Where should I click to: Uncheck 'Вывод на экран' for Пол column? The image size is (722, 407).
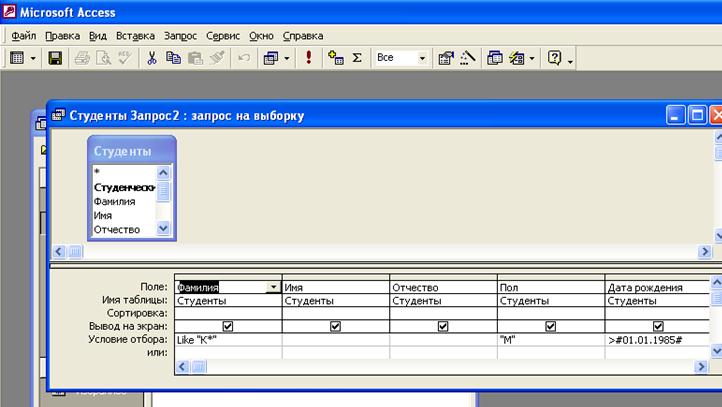click(550, 326)
